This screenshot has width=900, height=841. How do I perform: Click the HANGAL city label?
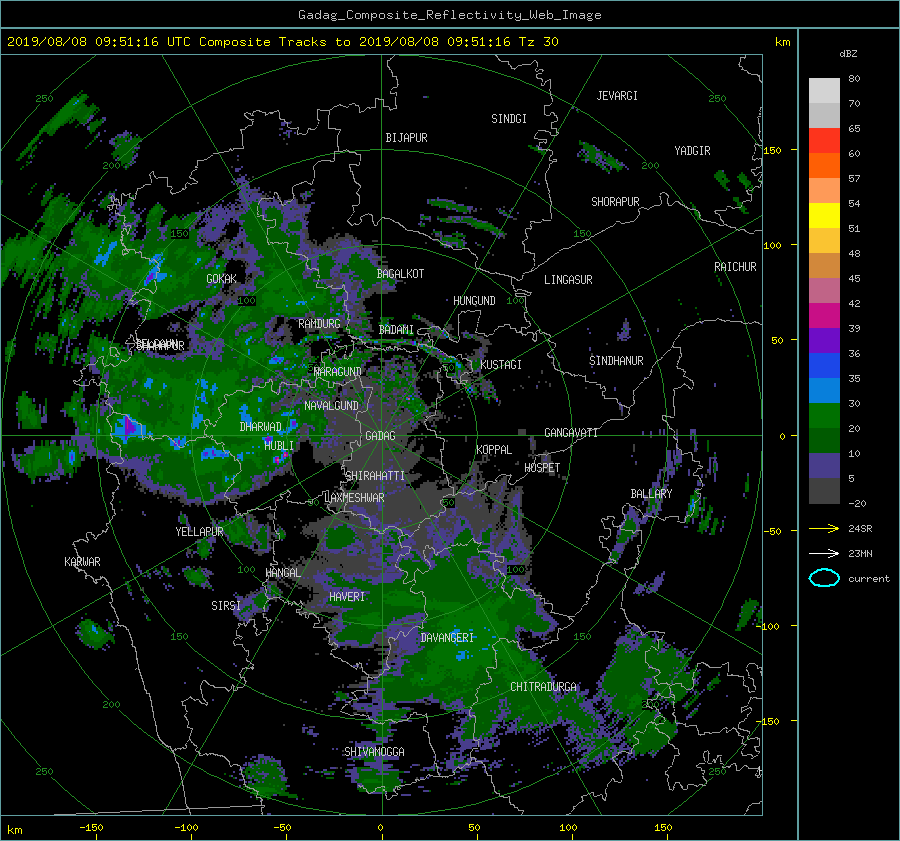(283, 573)
